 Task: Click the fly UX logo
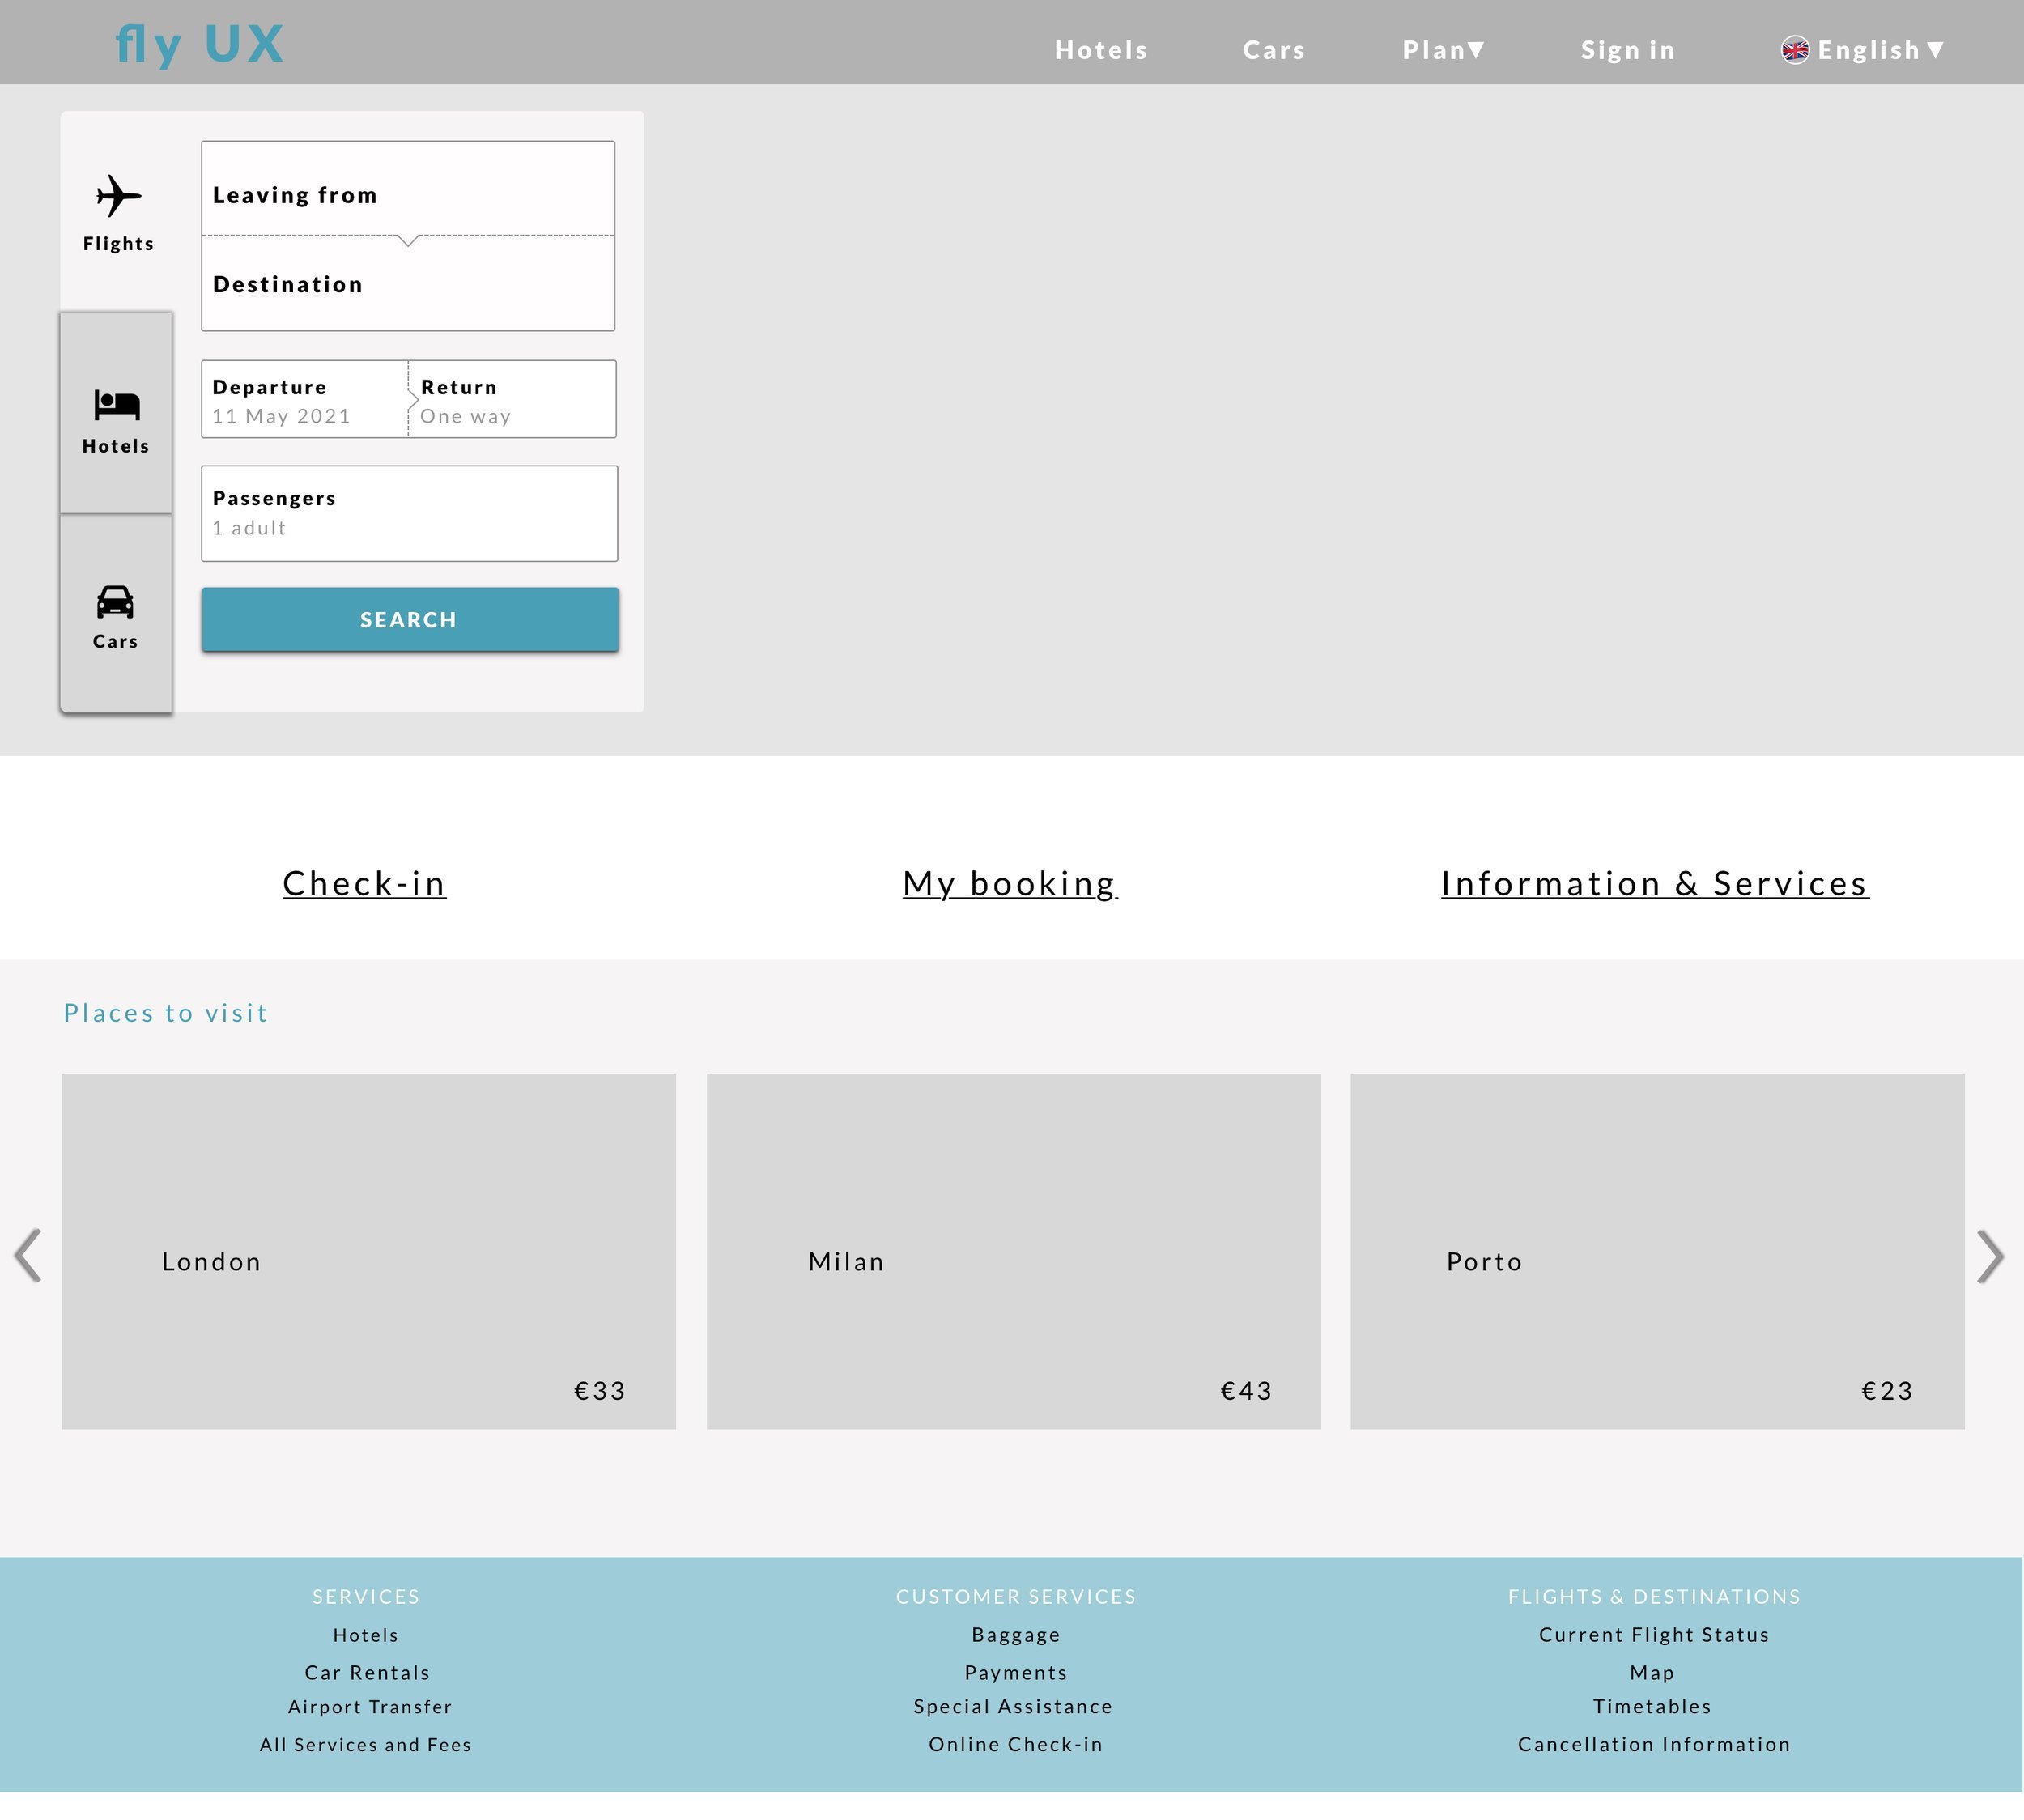click(x=200, y=45)
